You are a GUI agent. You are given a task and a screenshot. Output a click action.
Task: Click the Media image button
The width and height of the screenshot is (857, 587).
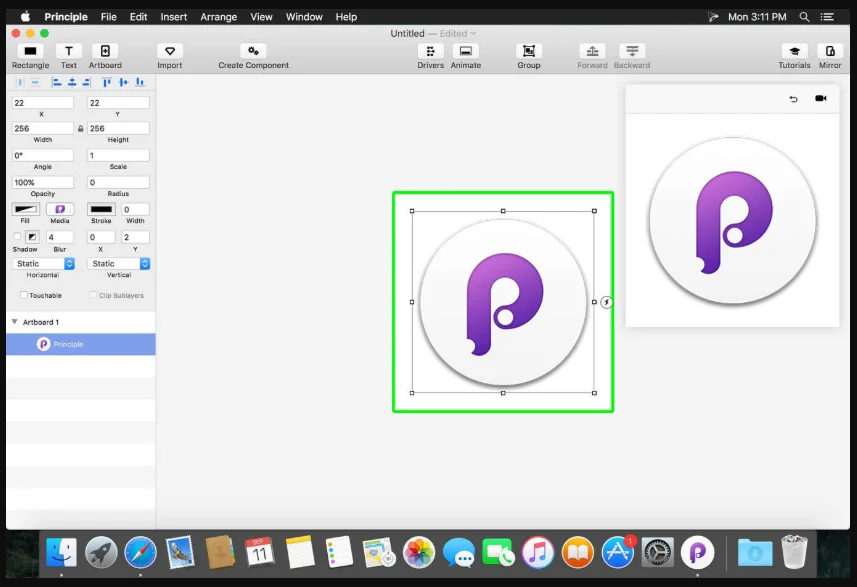(60, 209)
